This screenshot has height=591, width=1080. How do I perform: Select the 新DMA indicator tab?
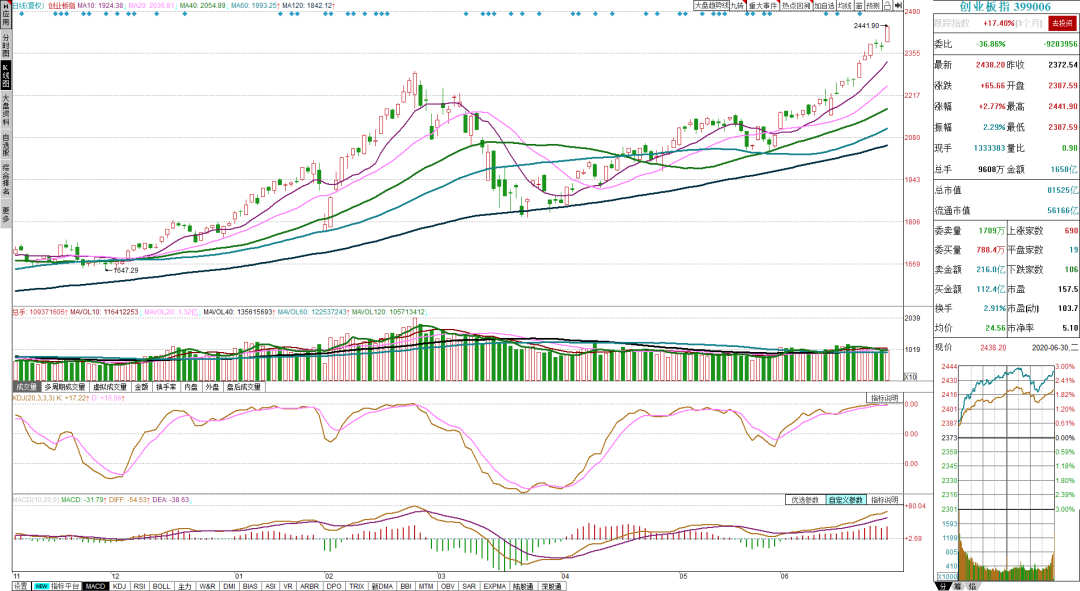point(382,586)
